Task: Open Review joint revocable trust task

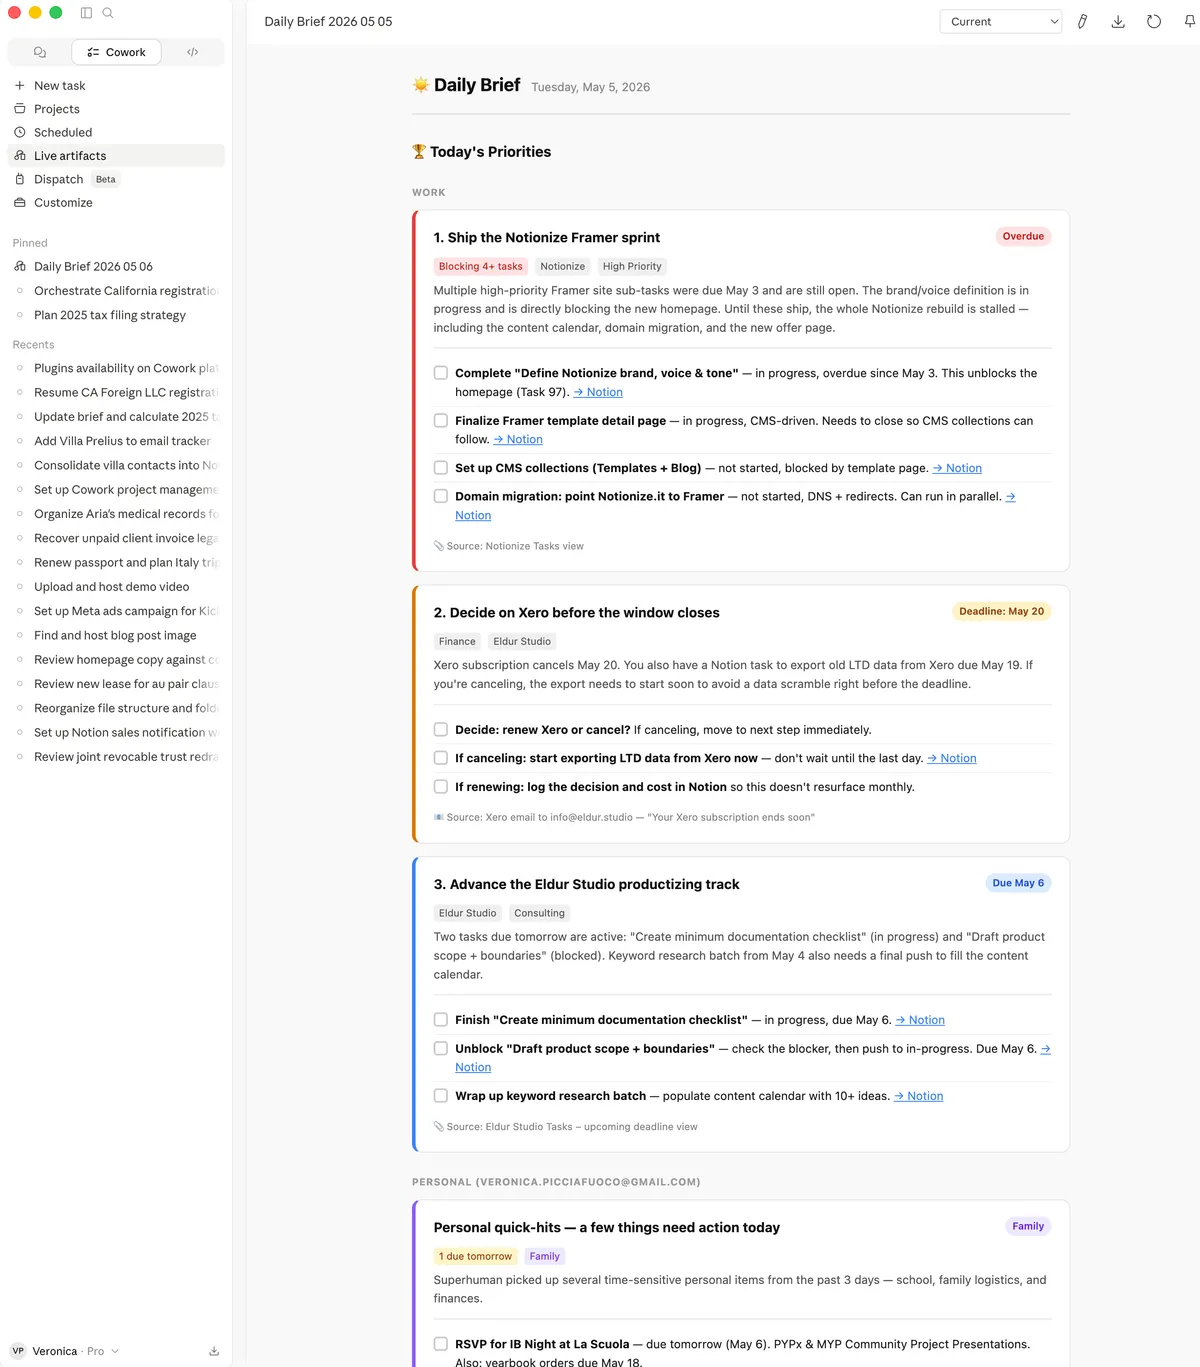Action: coord(116,757)
